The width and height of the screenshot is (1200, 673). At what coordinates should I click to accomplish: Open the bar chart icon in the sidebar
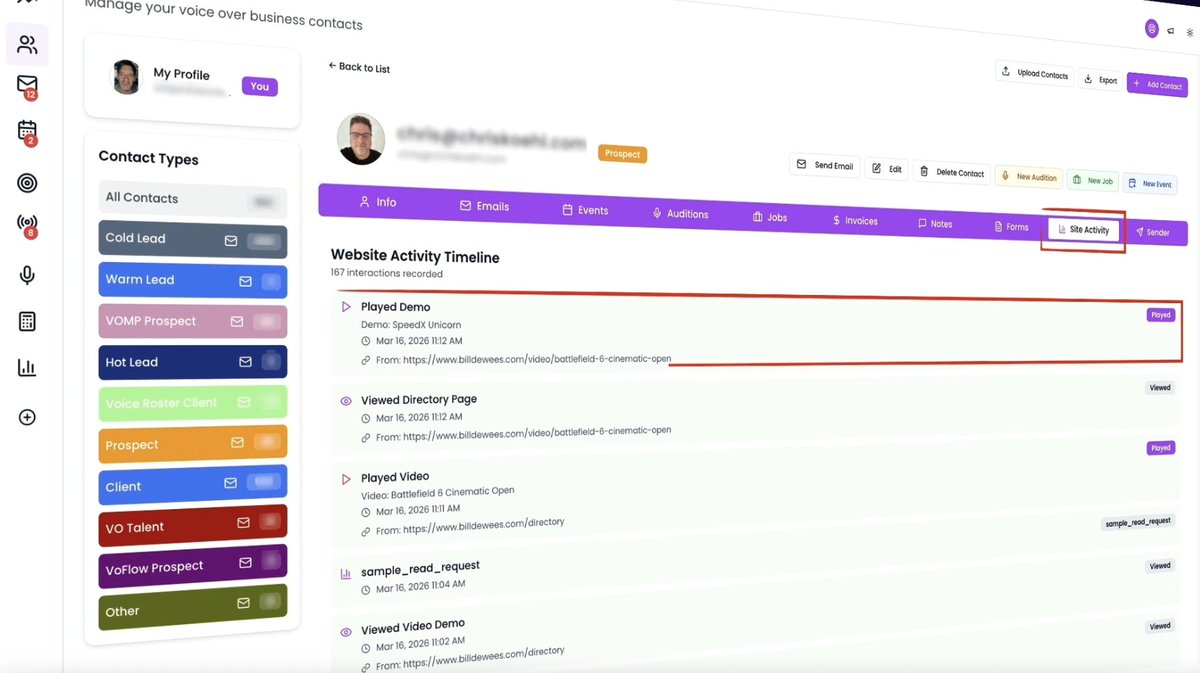(27, 368)
